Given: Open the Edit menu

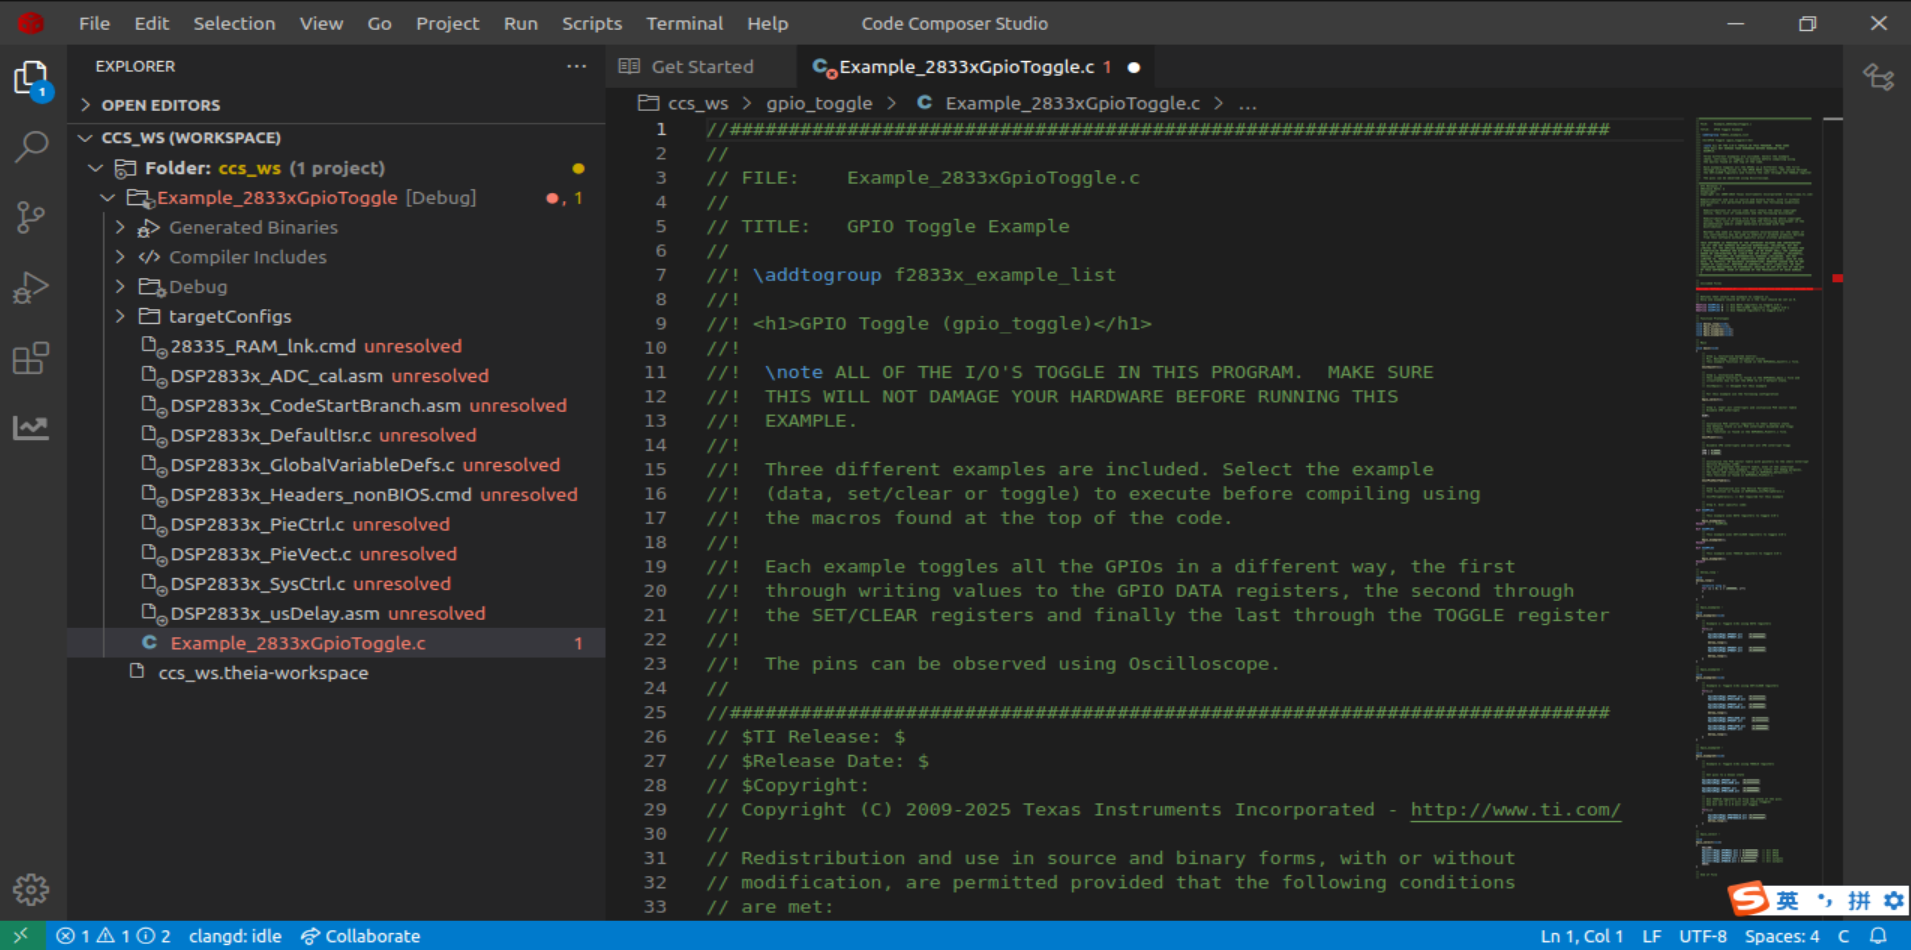Looking at the screenshot, I should pyautogui.click(x=152, y=23).
